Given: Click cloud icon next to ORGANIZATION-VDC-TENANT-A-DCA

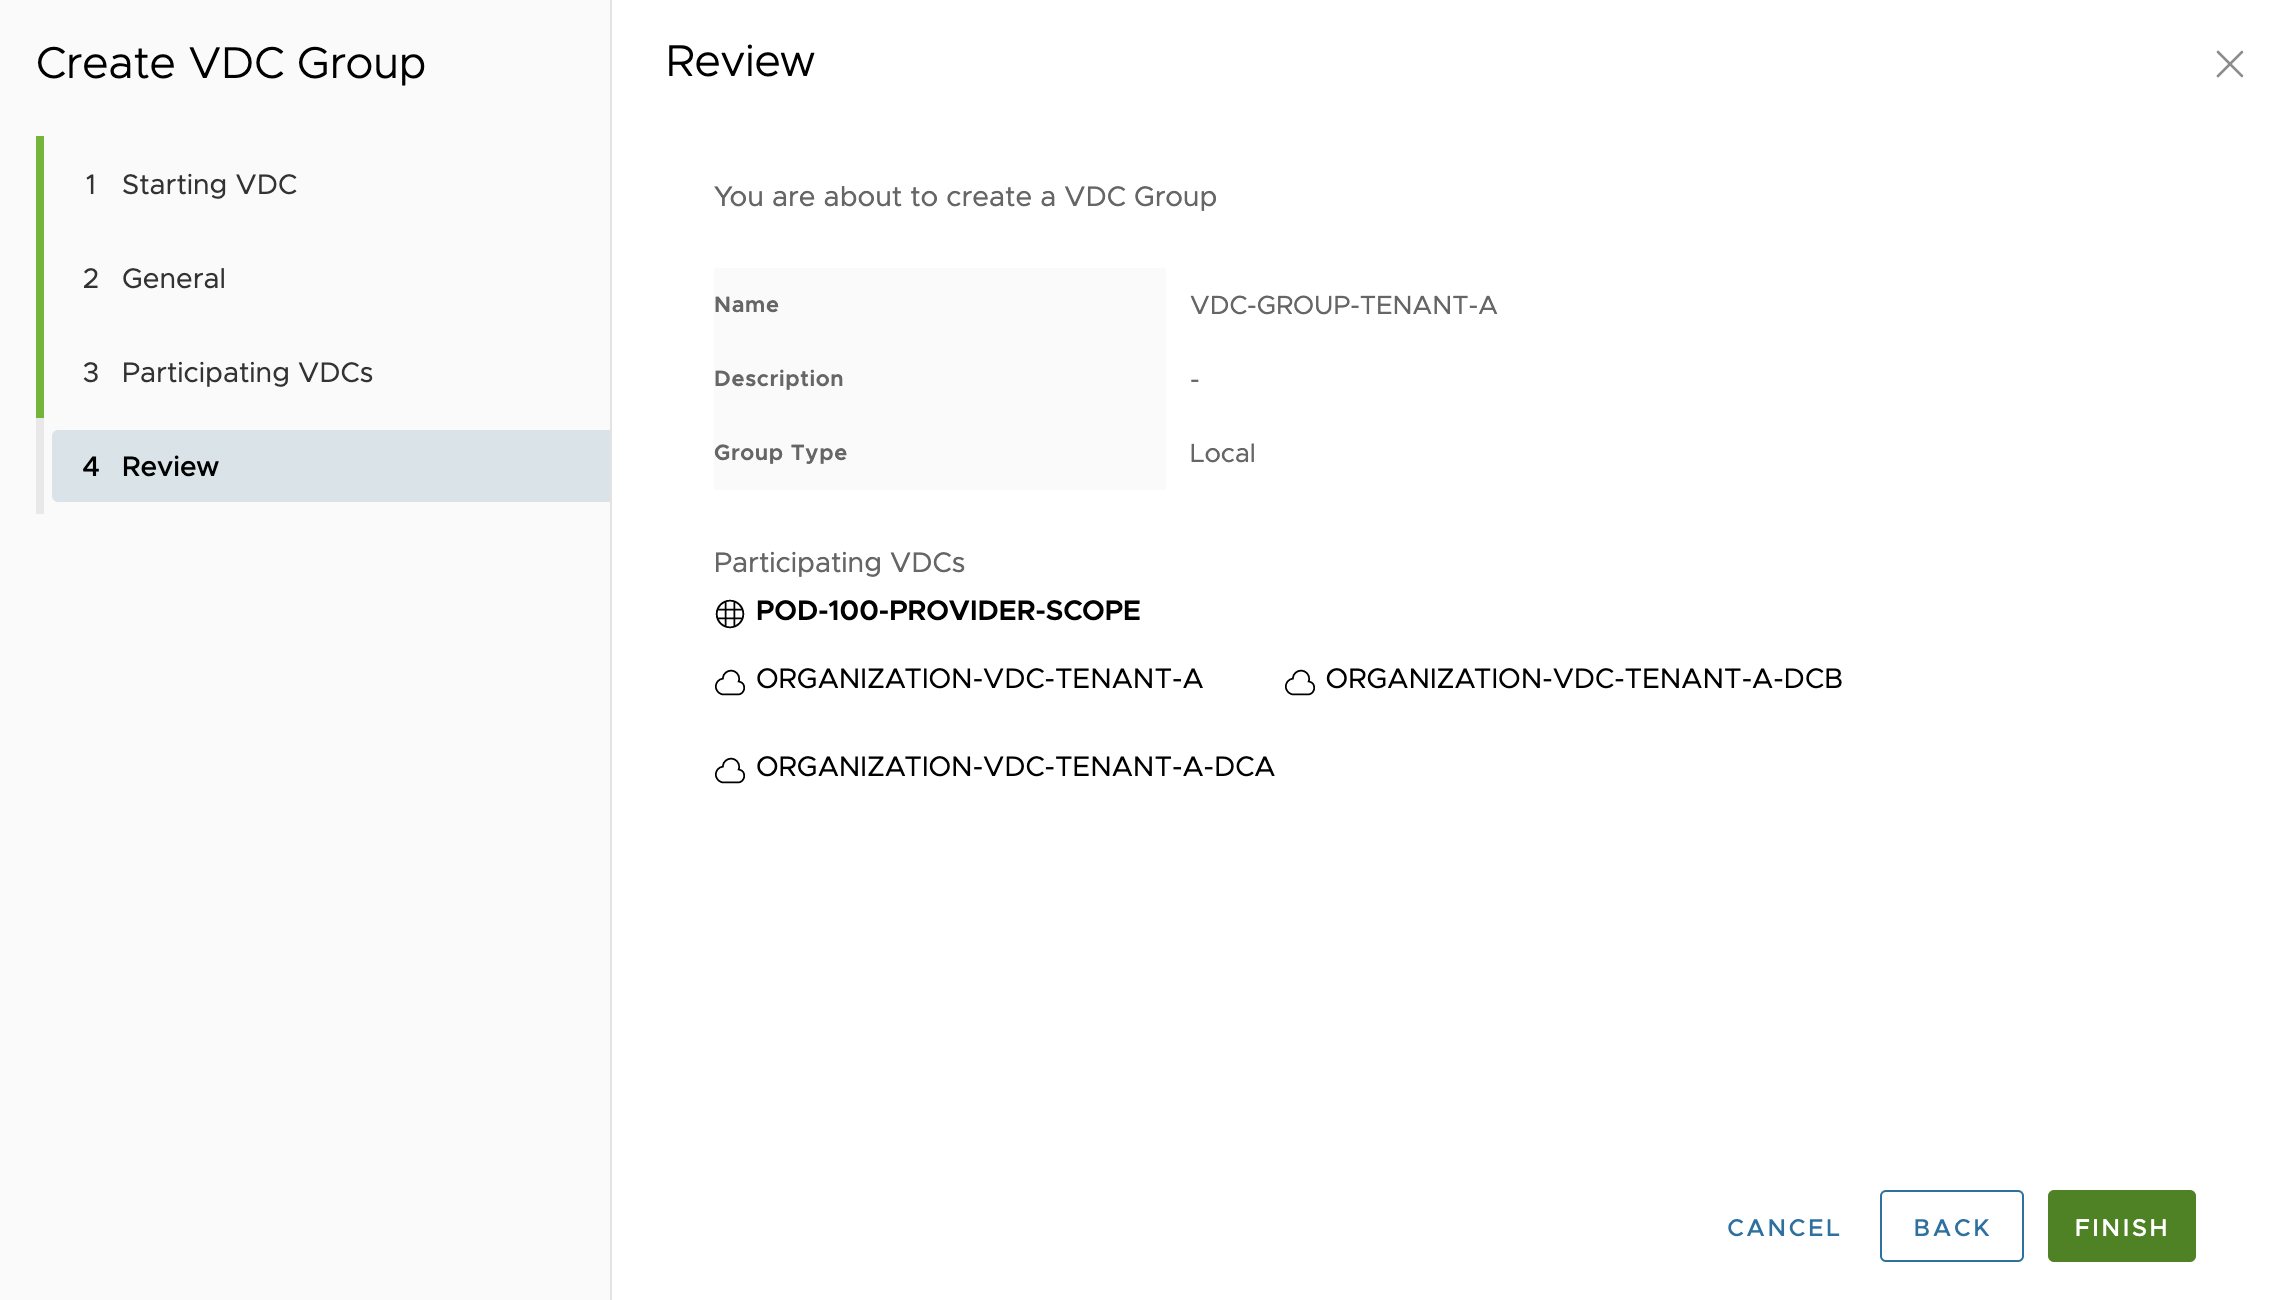Looking at the screenshot, I should [730, 770].
